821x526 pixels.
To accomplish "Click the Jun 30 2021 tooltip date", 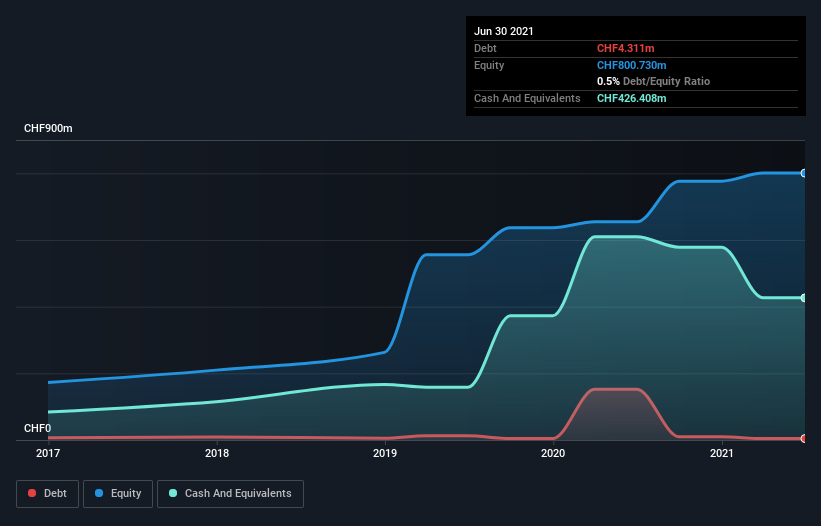I will [504, 31].
